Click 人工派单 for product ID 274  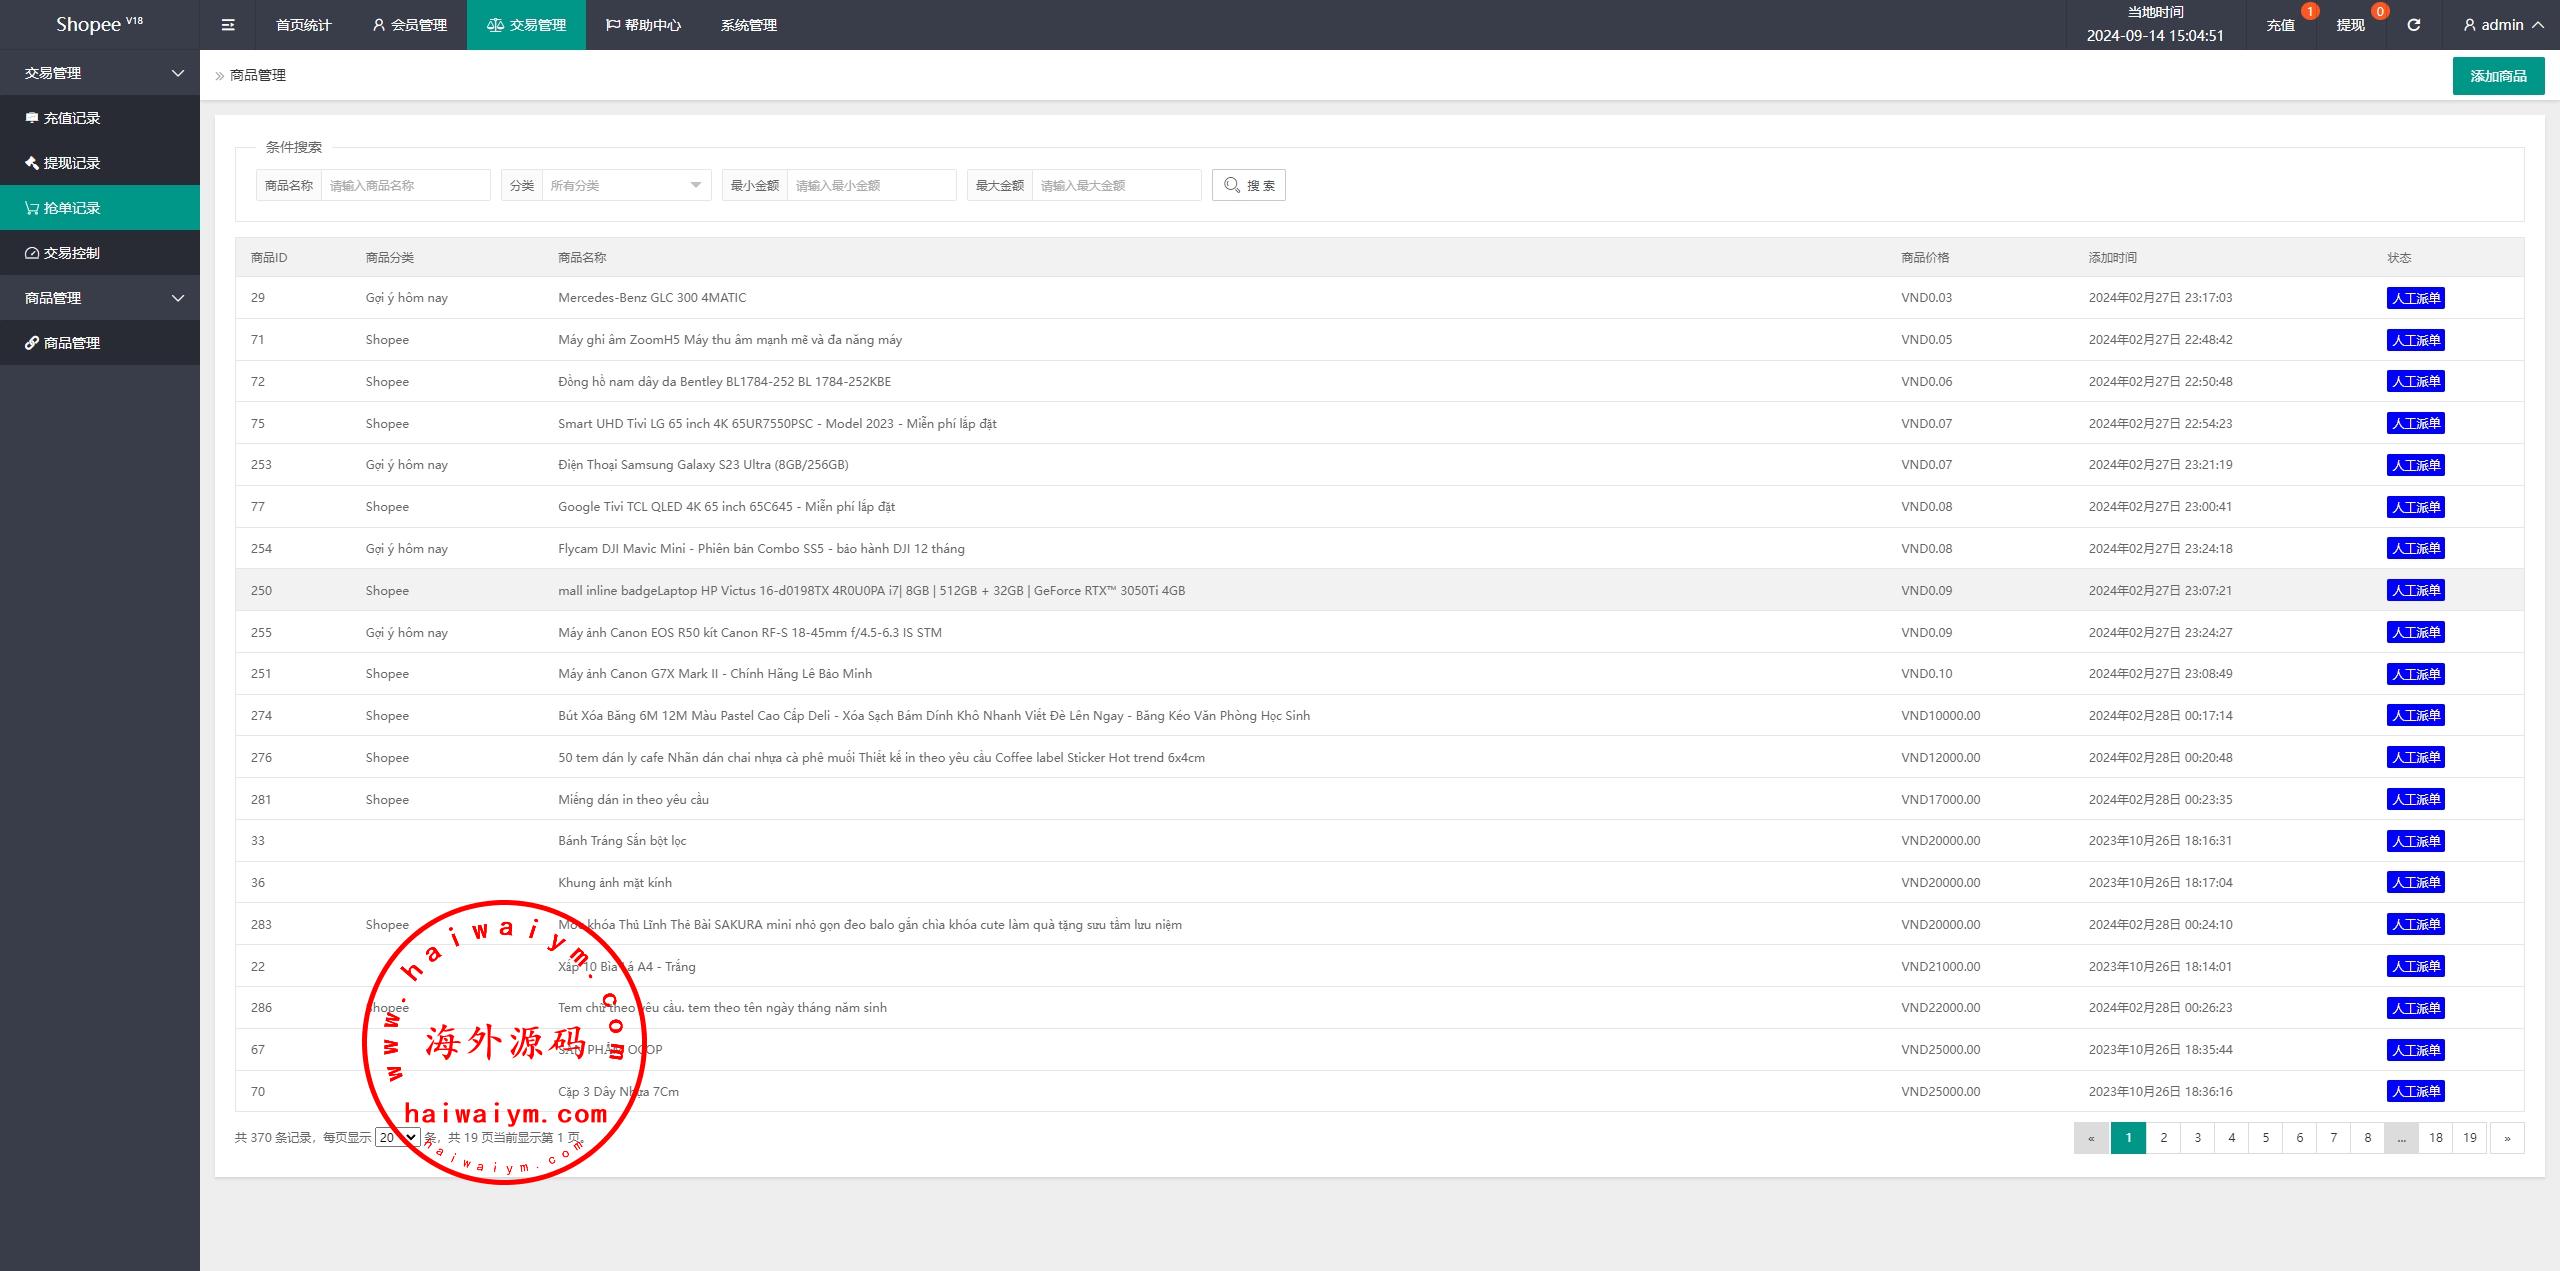2416,715
